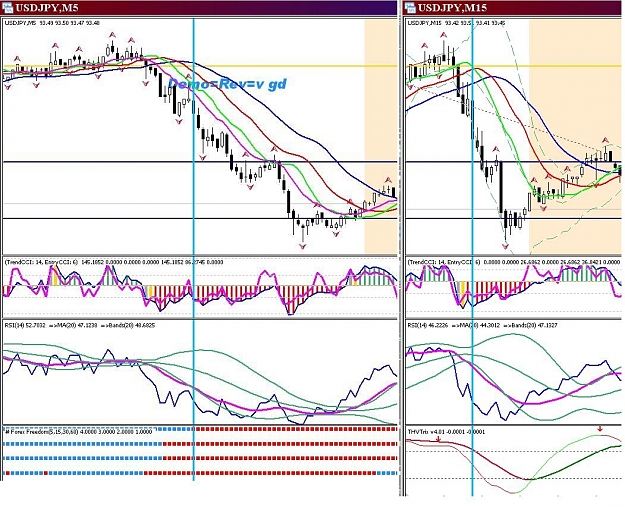Click the lowest down-fractal arrow in M5 chart
The image size is (625, 507).
(x=303, y=247)
